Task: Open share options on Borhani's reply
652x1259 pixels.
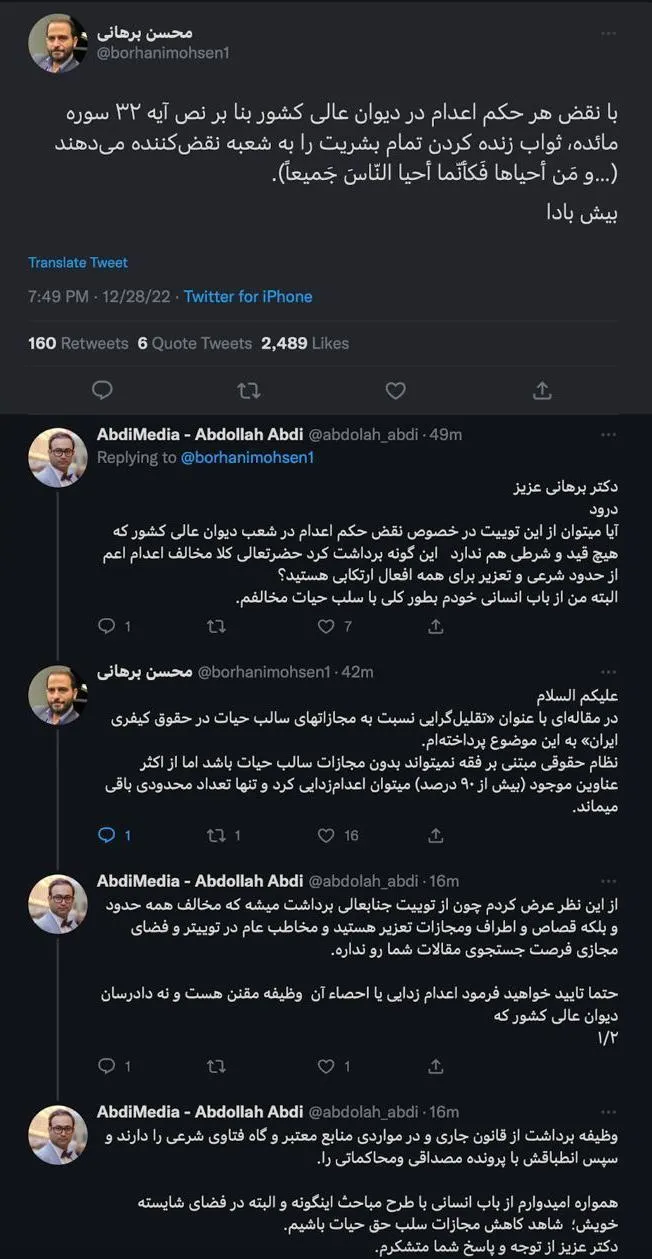Action: coord(434,835)
